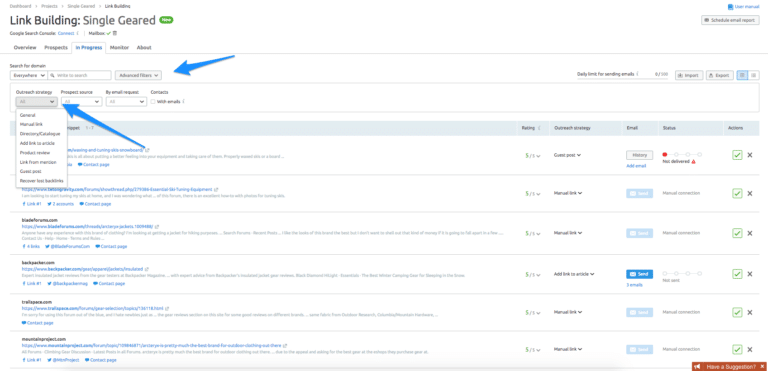
Task: Select the expanded card view icon
Action: click(x=743, y=75)
